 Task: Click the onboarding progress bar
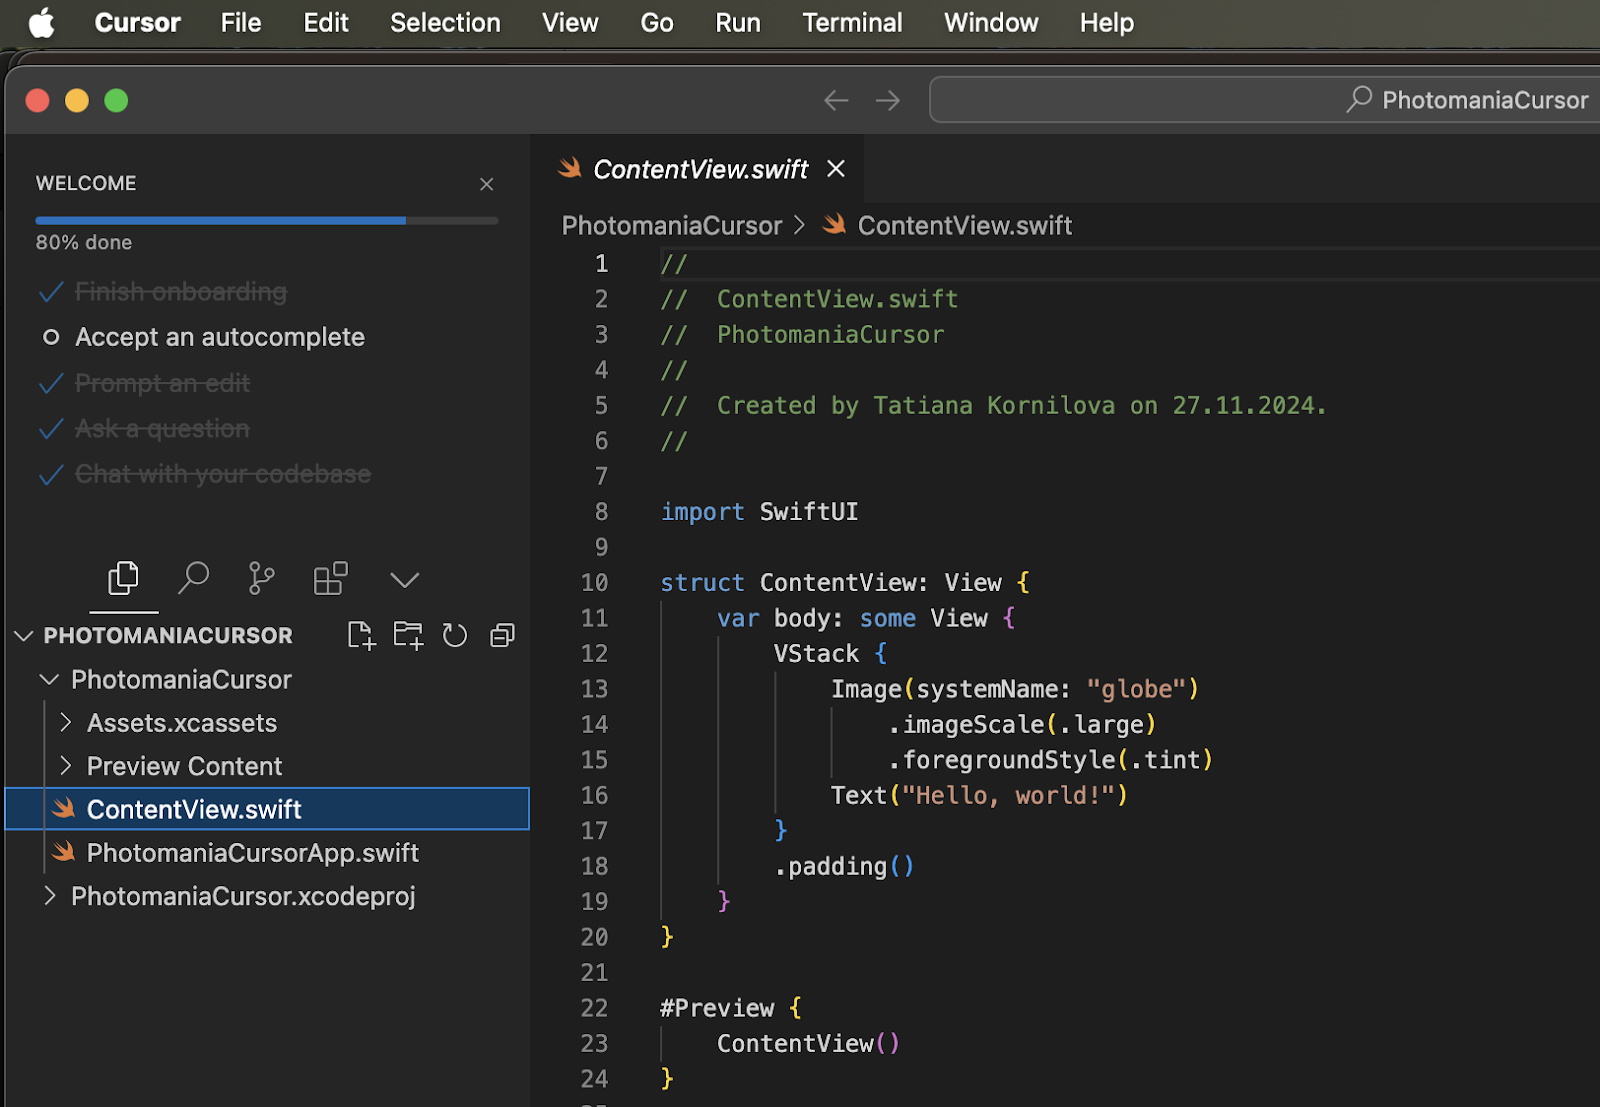[267, 220]
